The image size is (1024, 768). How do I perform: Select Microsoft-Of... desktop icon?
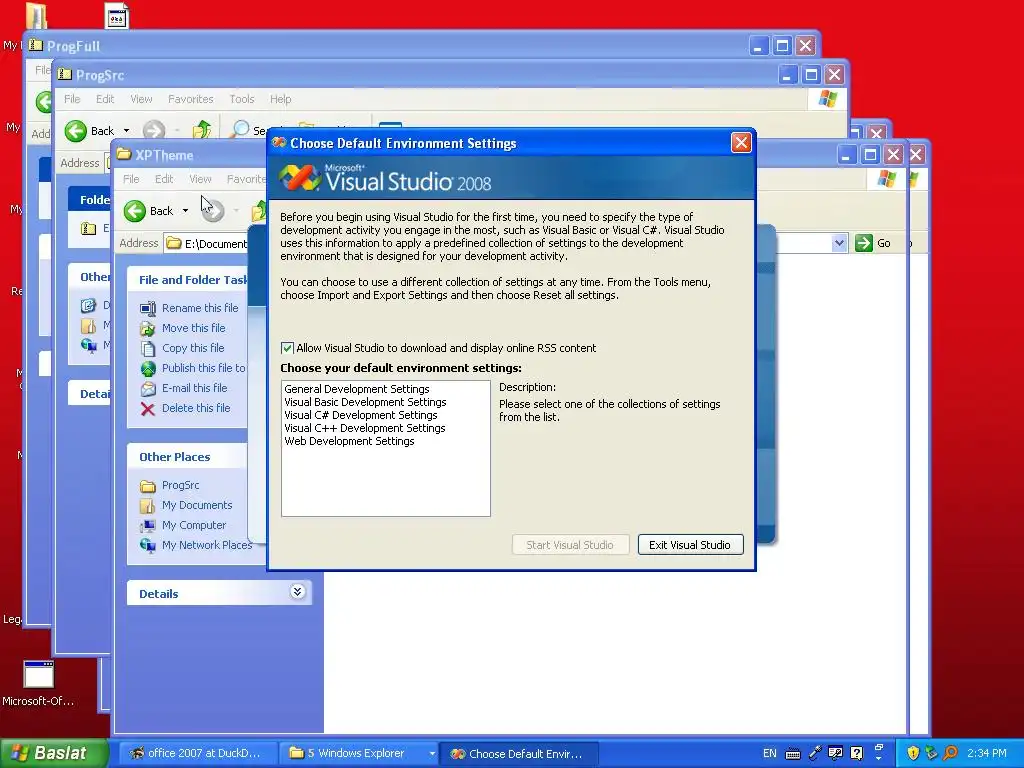point(38,683)
